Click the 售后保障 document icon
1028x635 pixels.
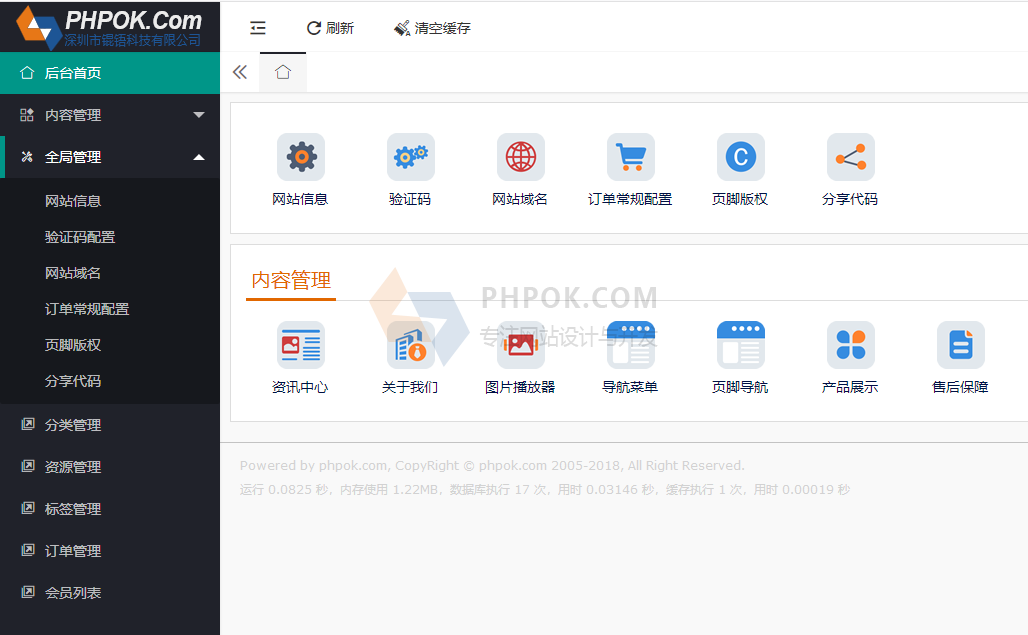pyautogui.click(x=960, y=345)
